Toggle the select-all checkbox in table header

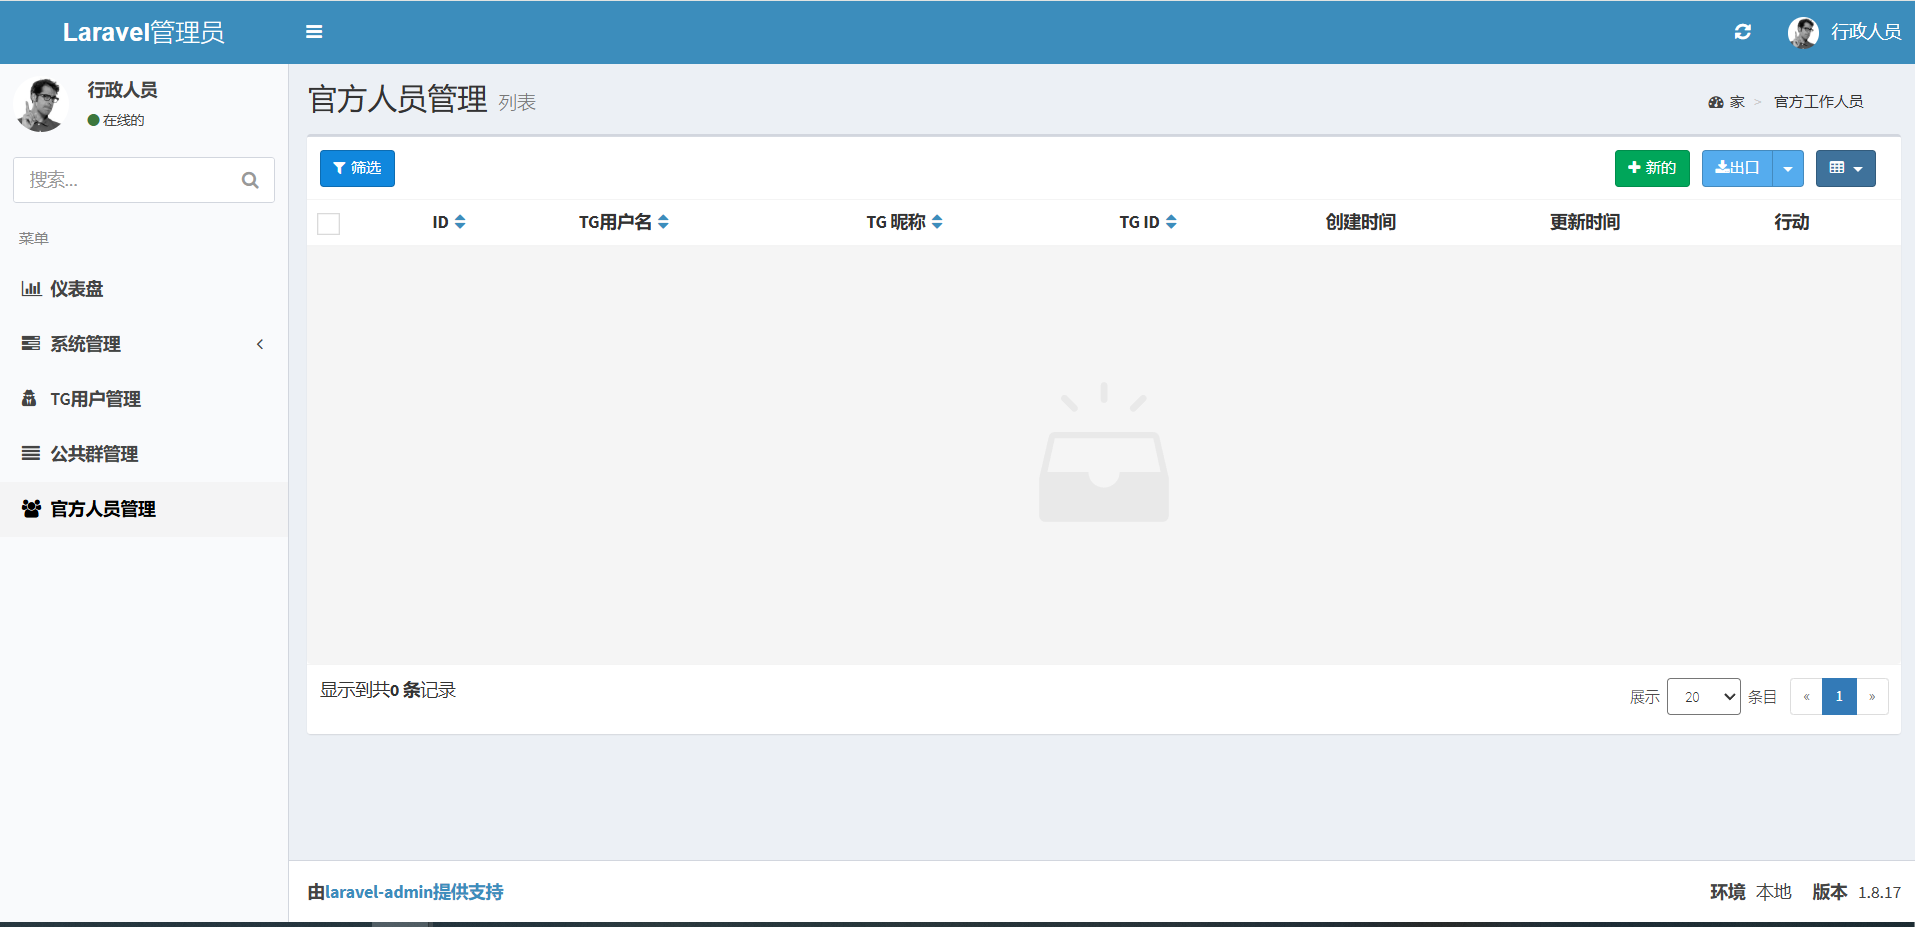[329, 224]
